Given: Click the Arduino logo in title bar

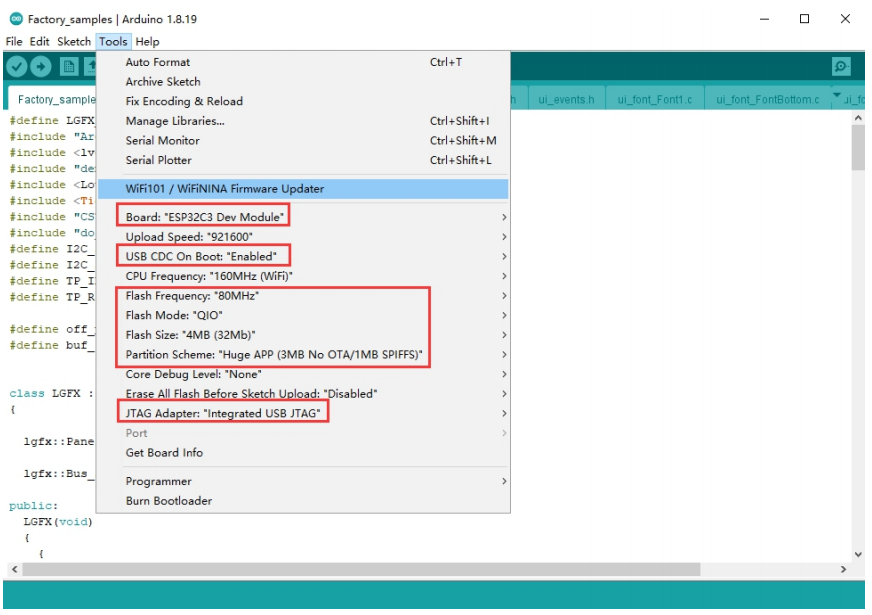Looking at the screenshot, I should pos(16,18).
